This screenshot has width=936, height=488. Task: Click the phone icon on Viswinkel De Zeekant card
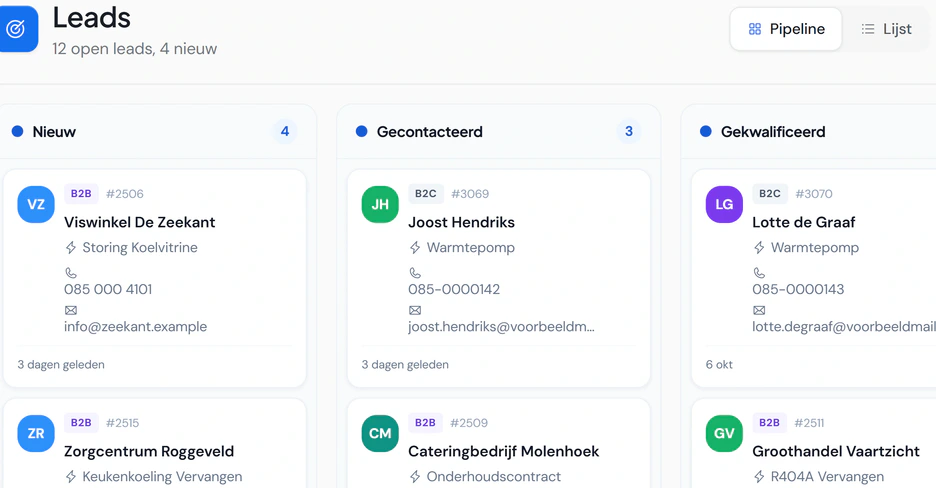71,273
